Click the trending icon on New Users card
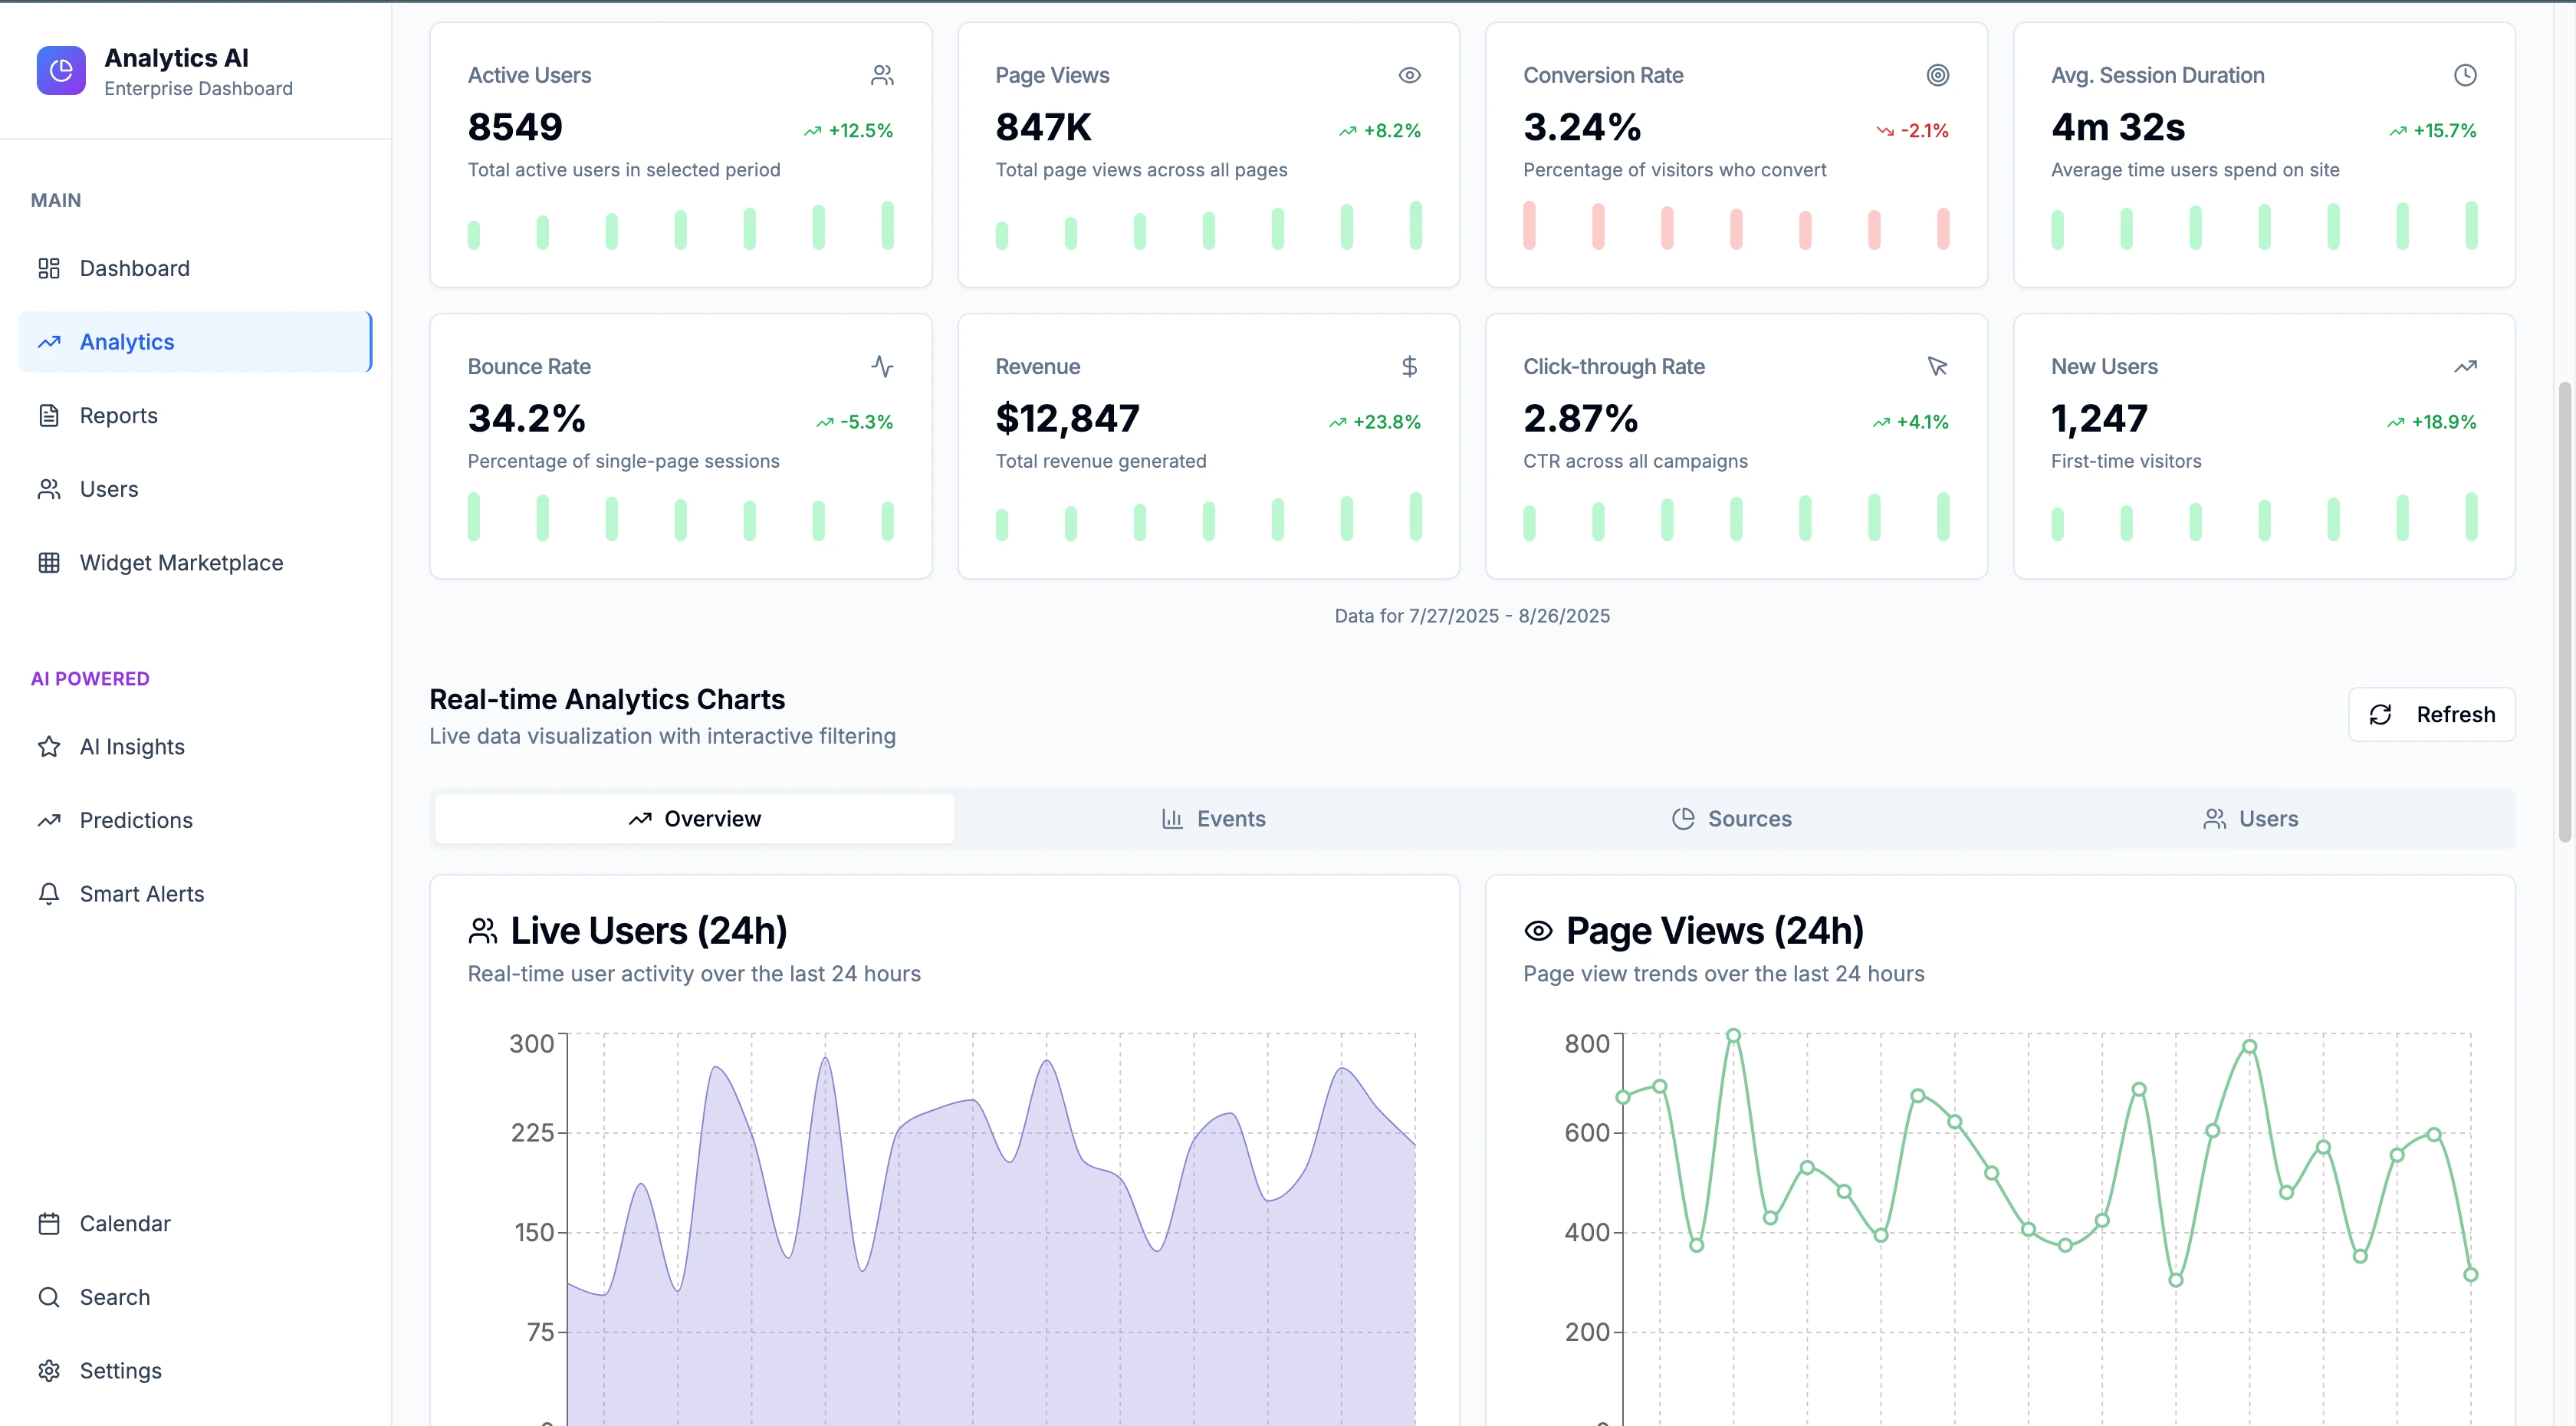 click(2465, 366)
